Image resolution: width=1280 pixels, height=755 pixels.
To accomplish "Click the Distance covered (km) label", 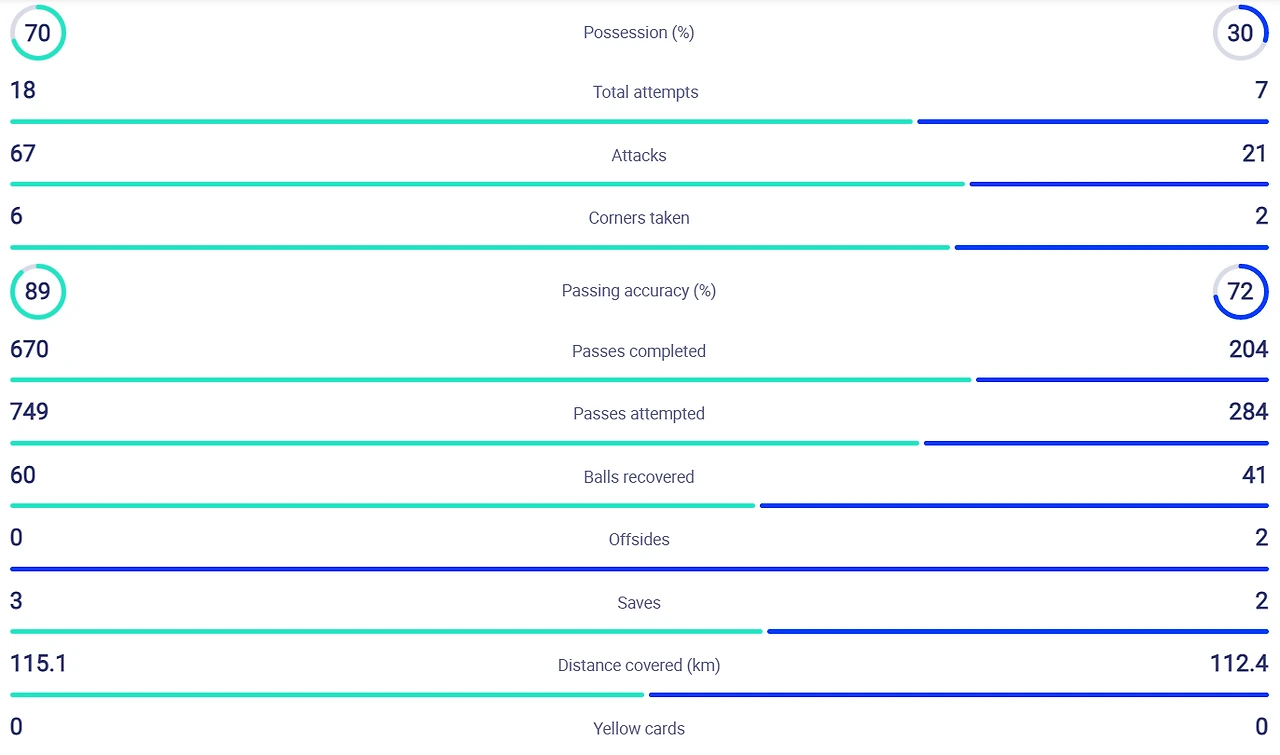I will pos(639,666).
